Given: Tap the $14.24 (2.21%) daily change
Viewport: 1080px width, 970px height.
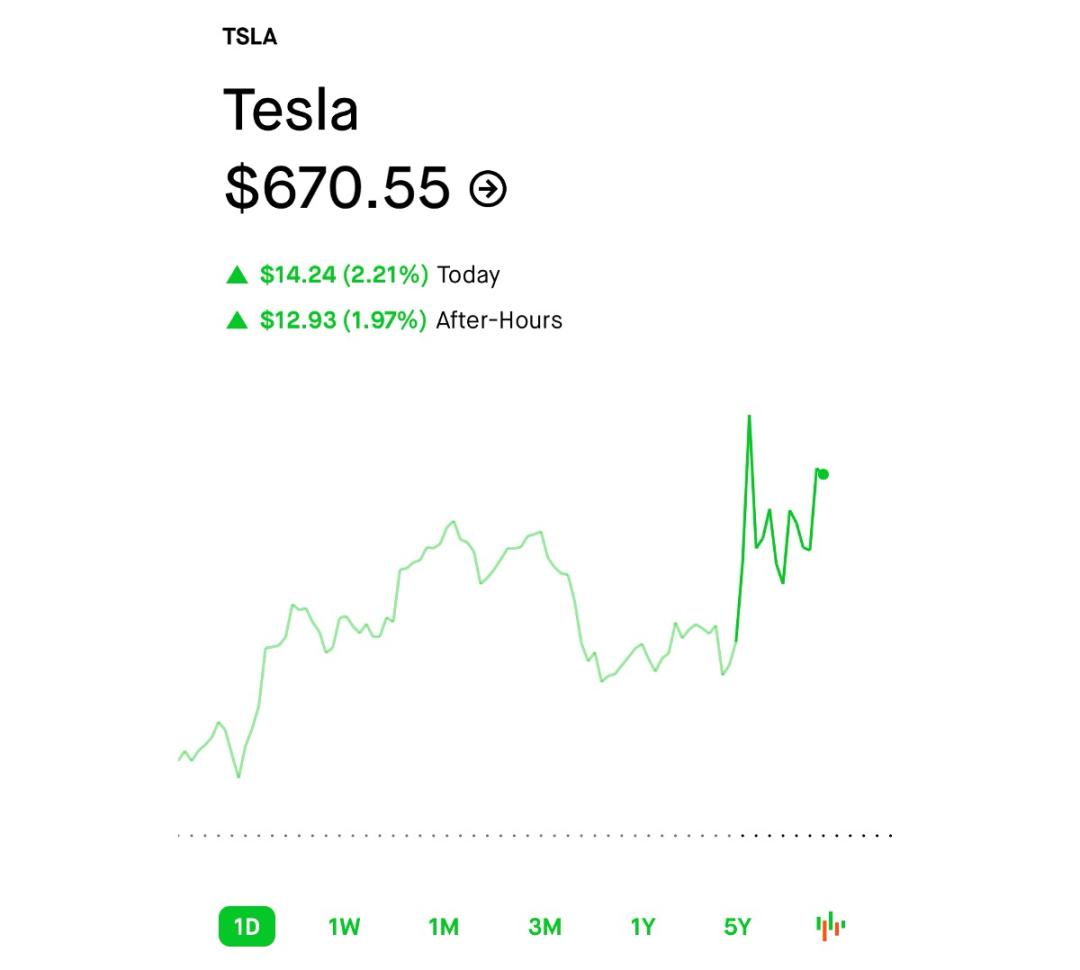Looking at the screenshot, I should click(x=344, y=275).
